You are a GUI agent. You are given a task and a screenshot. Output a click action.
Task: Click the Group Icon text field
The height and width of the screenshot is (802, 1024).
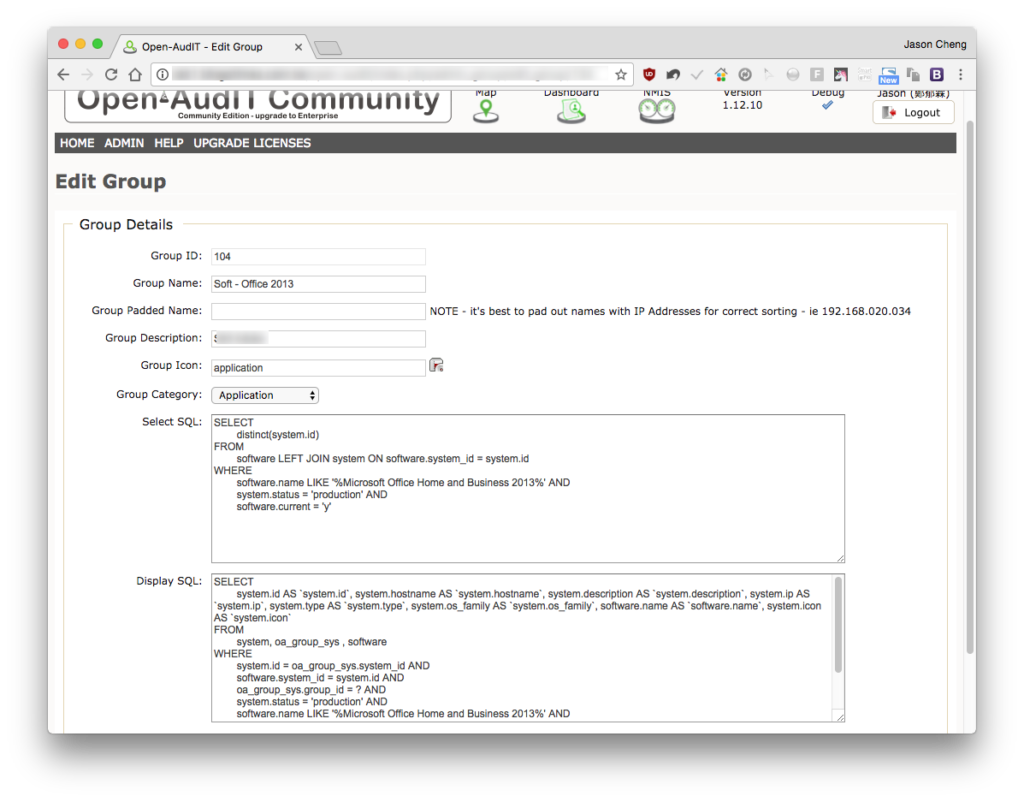318,368
